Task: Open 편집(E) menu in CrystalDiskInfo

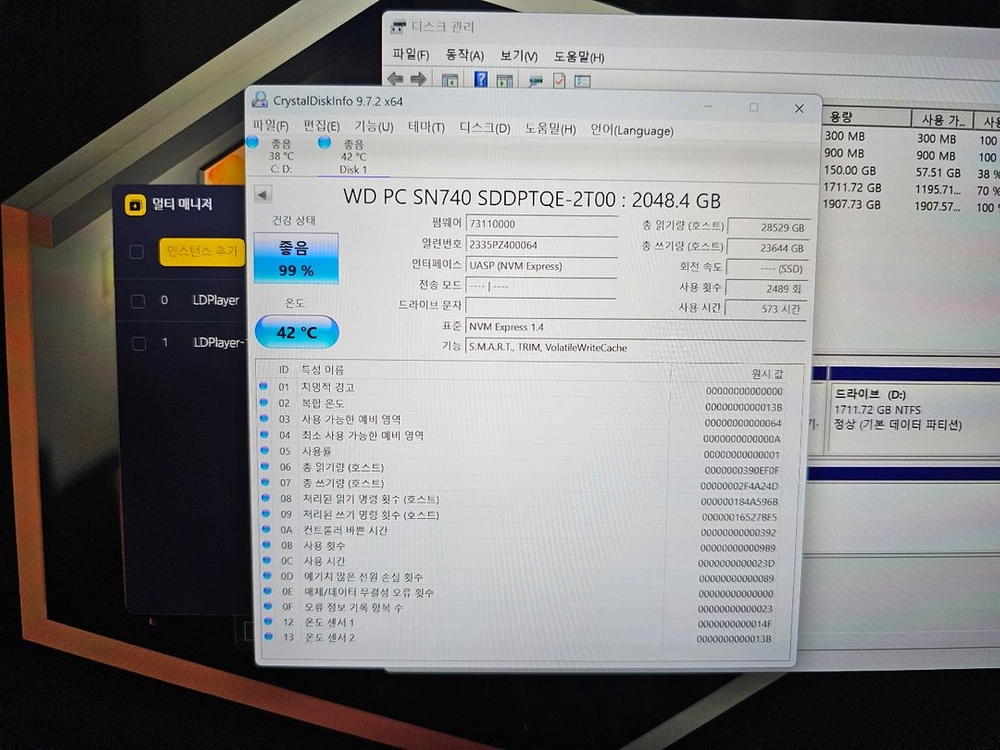Action: pos(321,126)
